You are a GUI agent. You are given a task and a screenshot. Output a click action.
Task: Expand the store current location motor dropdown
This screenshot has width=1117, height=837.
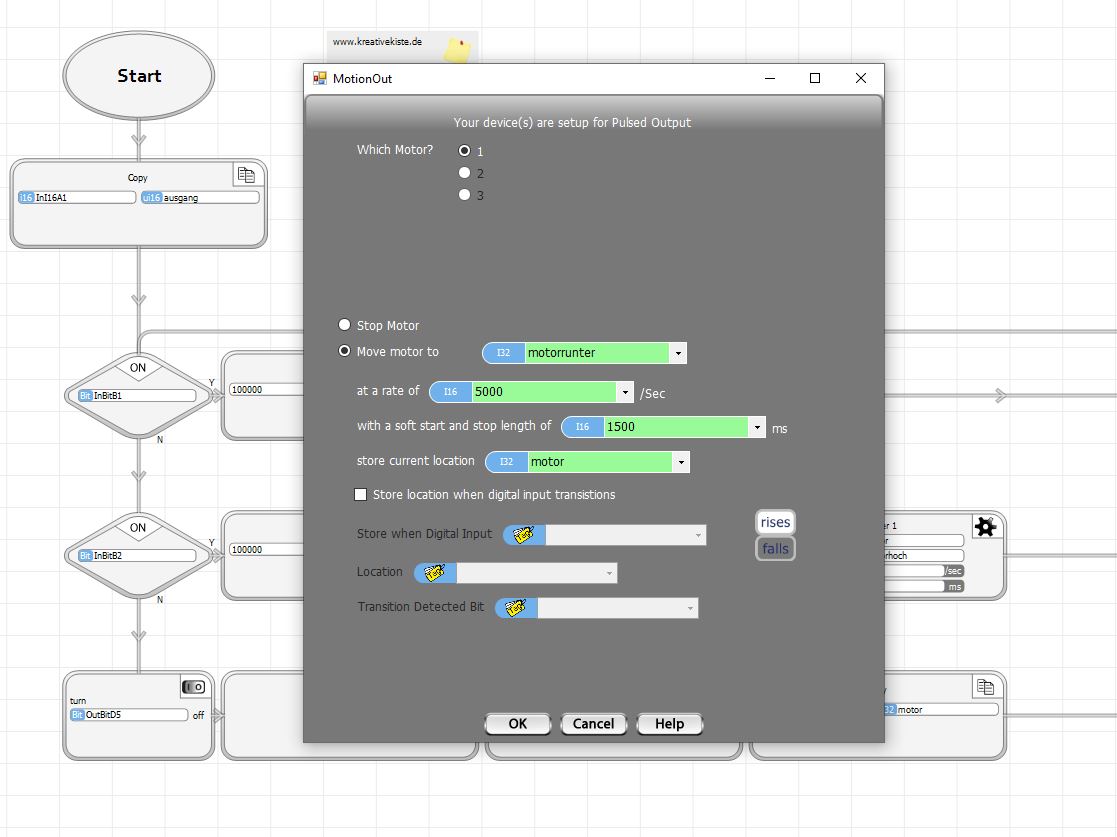tap(681, 462)
